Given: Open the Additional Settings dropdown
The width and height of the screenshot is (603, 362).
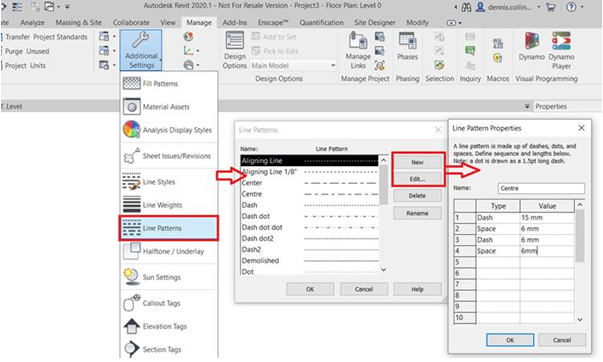Looking at the screenshot, I should tap(141, 50).
